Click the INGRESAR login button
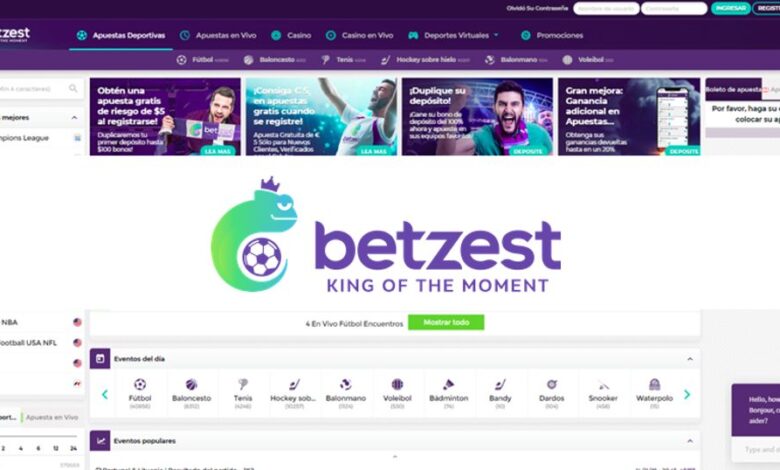 click(x=730, y=8)
